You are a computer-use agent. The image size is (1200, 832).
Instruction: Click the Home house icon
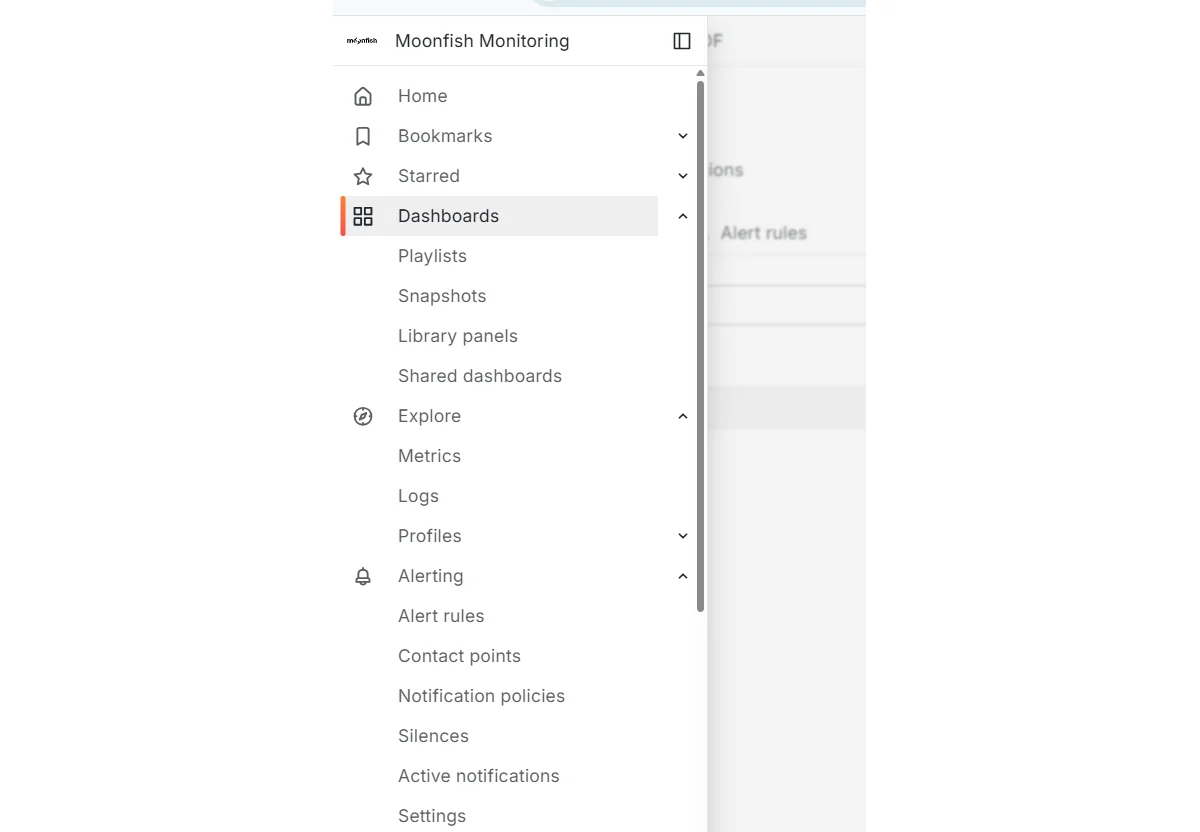[x=362, y=95]
